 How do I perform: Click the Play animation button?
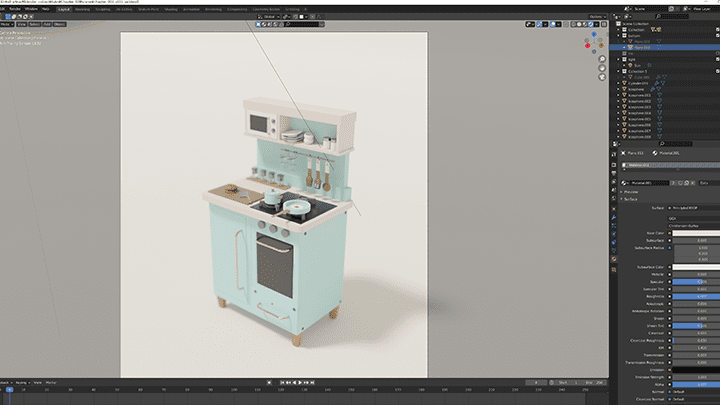pos(300,382)
